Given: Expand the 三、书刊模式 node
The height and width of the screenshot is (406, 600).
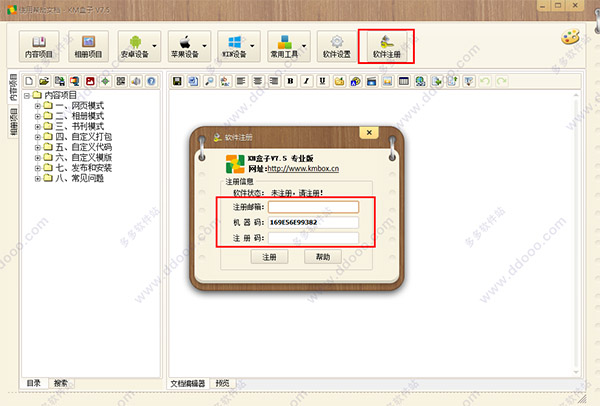Looking at the screenshot, I should point(38,126).
